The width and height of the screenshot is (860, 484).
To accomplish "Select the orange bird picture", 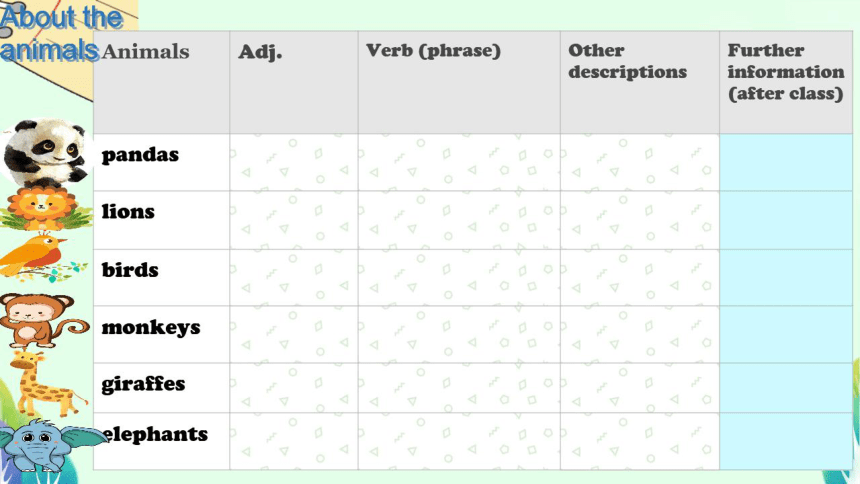I will pyautogui.click(x=42, y=257).
